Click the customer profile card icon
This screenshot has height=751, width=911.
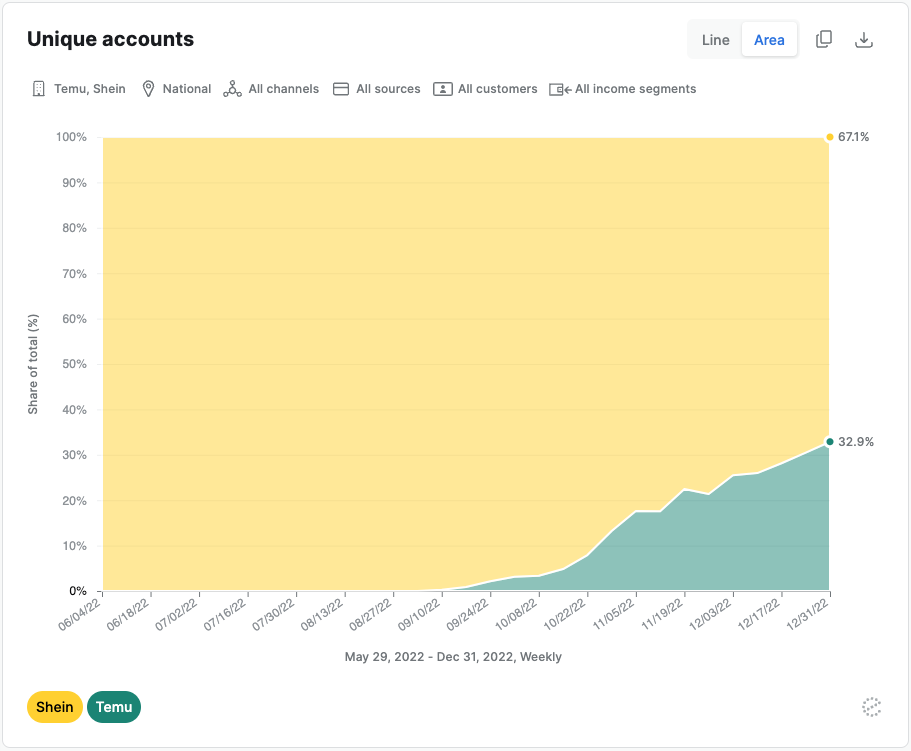click(x=443, y=89)
